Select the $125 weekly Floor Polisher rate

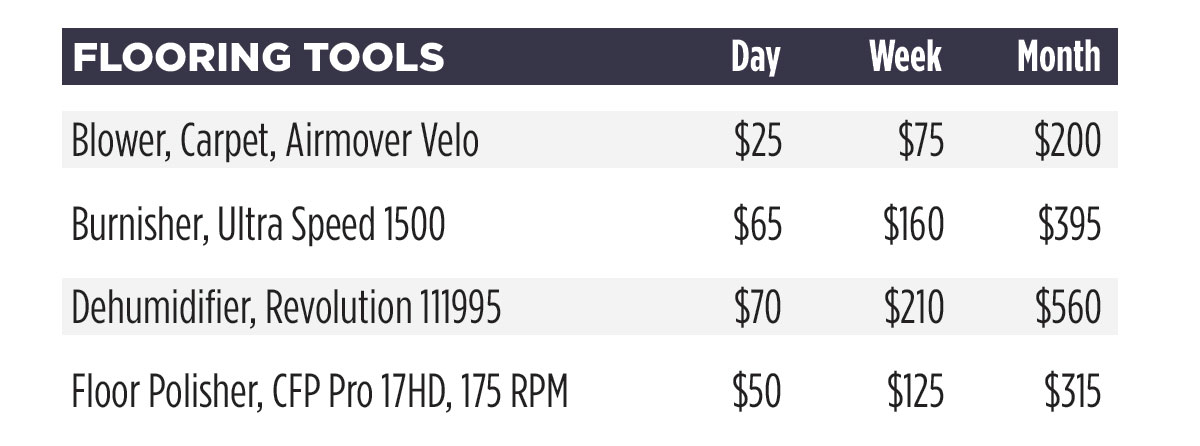coord(913,393)
